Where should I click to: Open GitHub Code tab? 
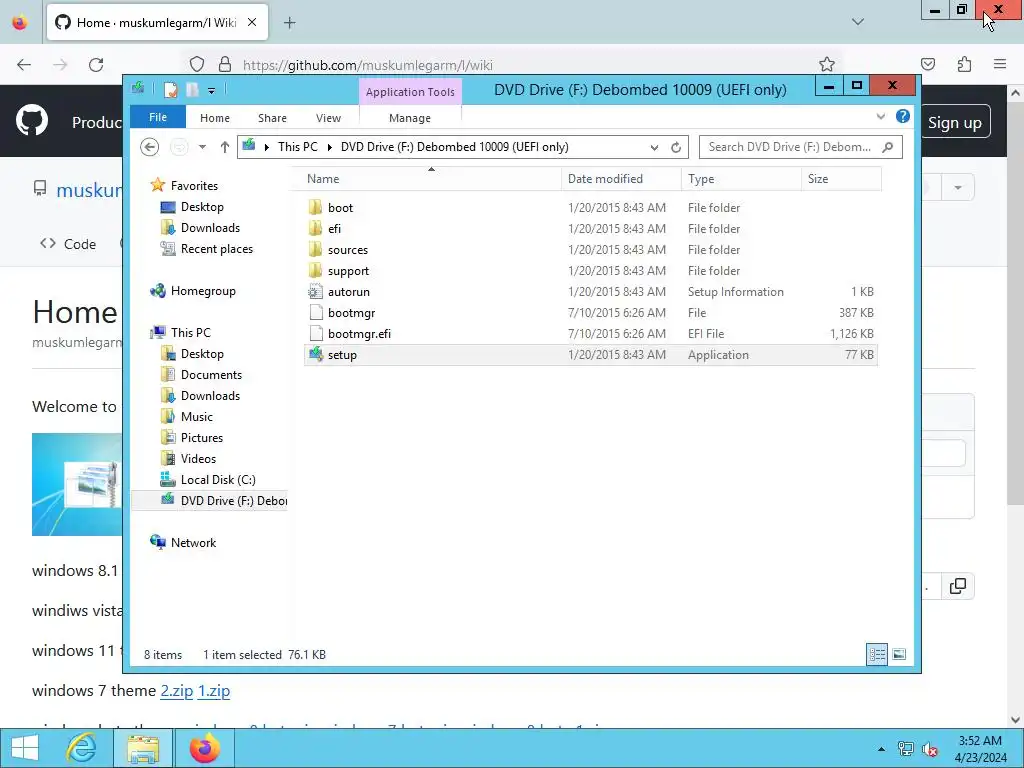(68, 244)
